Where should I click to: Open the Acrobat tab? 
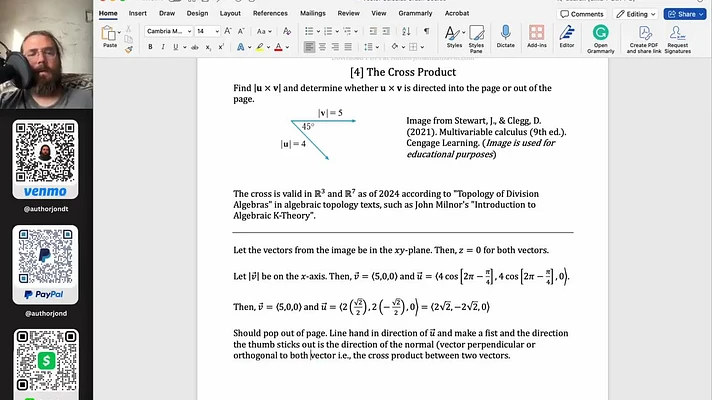(x=457, y=13)
